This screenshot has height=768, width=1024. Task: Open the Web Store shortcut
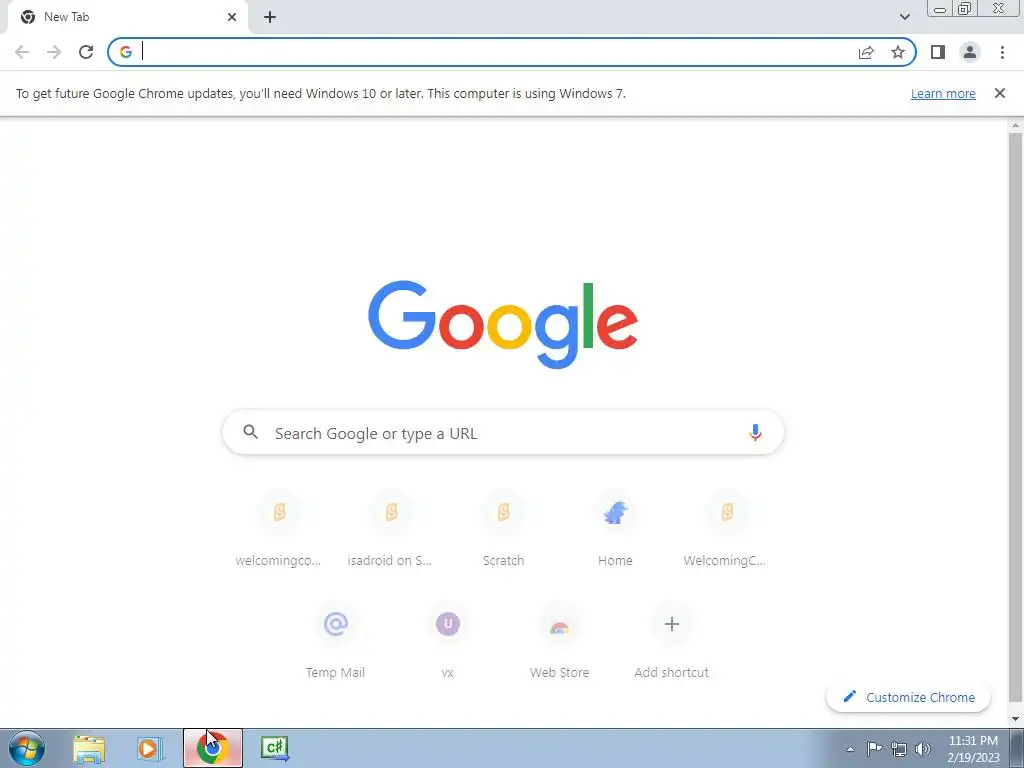(x=559, y=640)
